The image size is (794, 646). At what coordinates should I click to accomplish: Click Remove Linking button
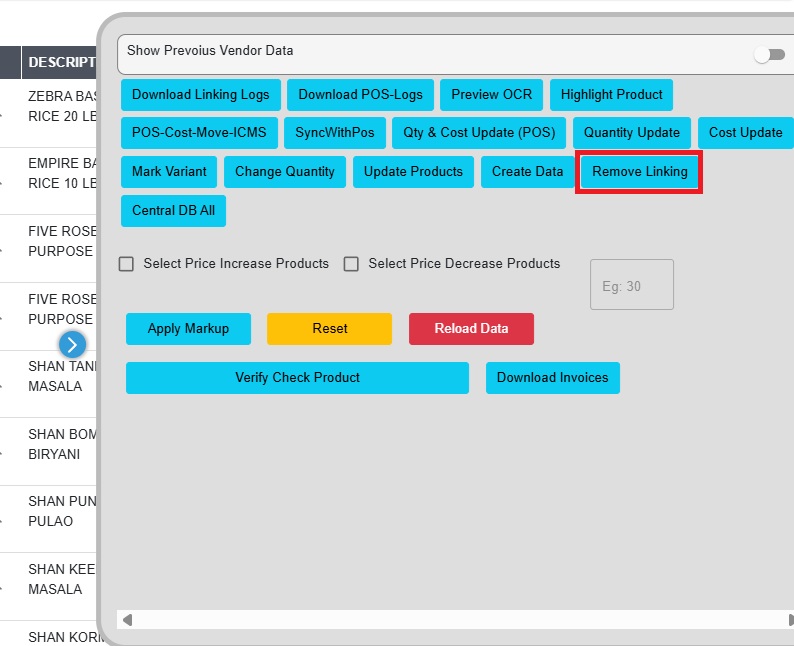click(x=640, y=172)
